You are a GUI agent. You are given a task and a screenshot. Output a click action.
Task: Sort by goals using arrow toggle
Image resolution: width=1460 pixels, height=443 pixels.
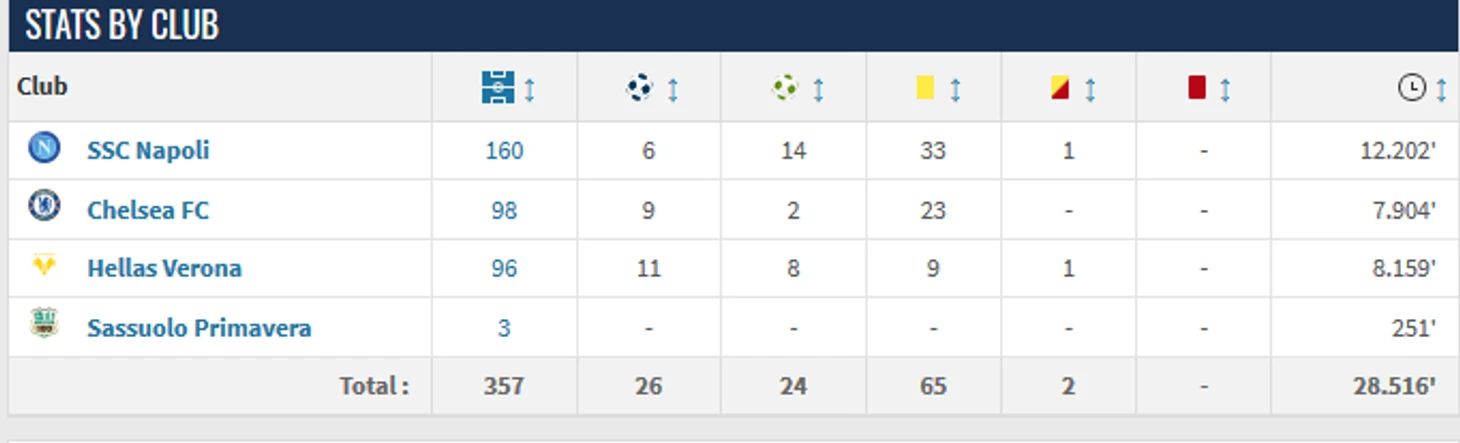673,90
